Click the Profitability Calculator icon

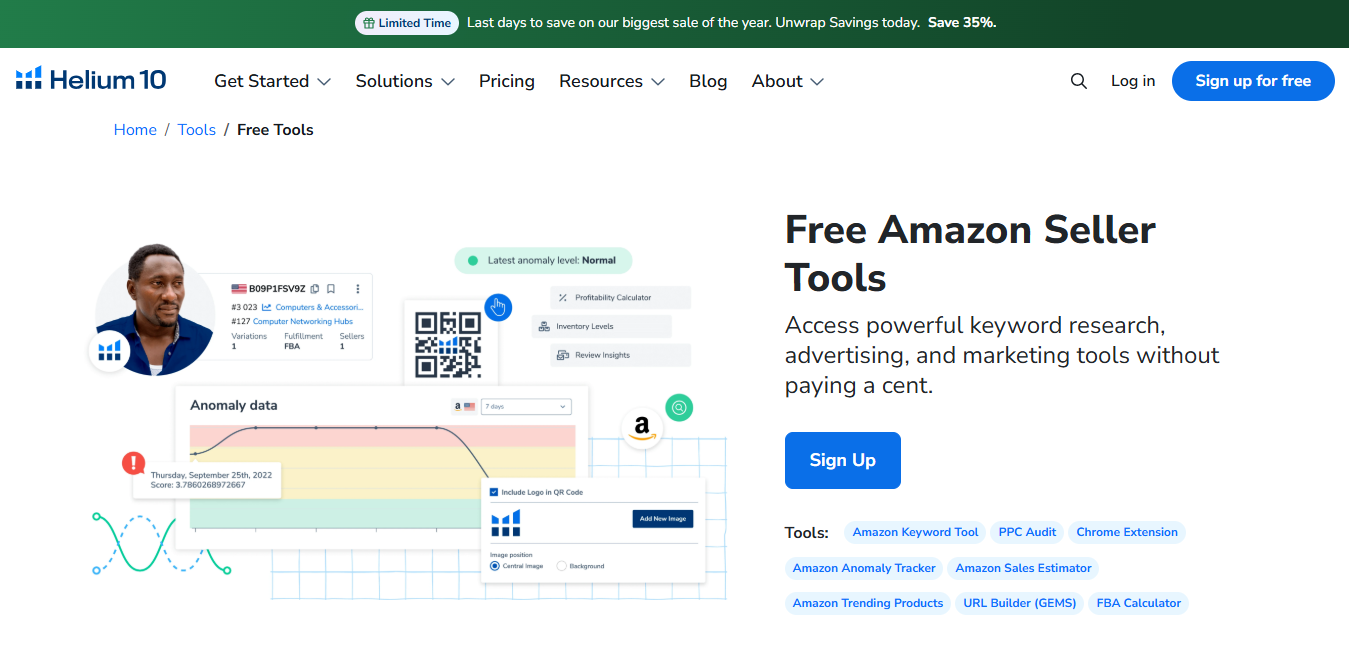[x=564, y=297]
